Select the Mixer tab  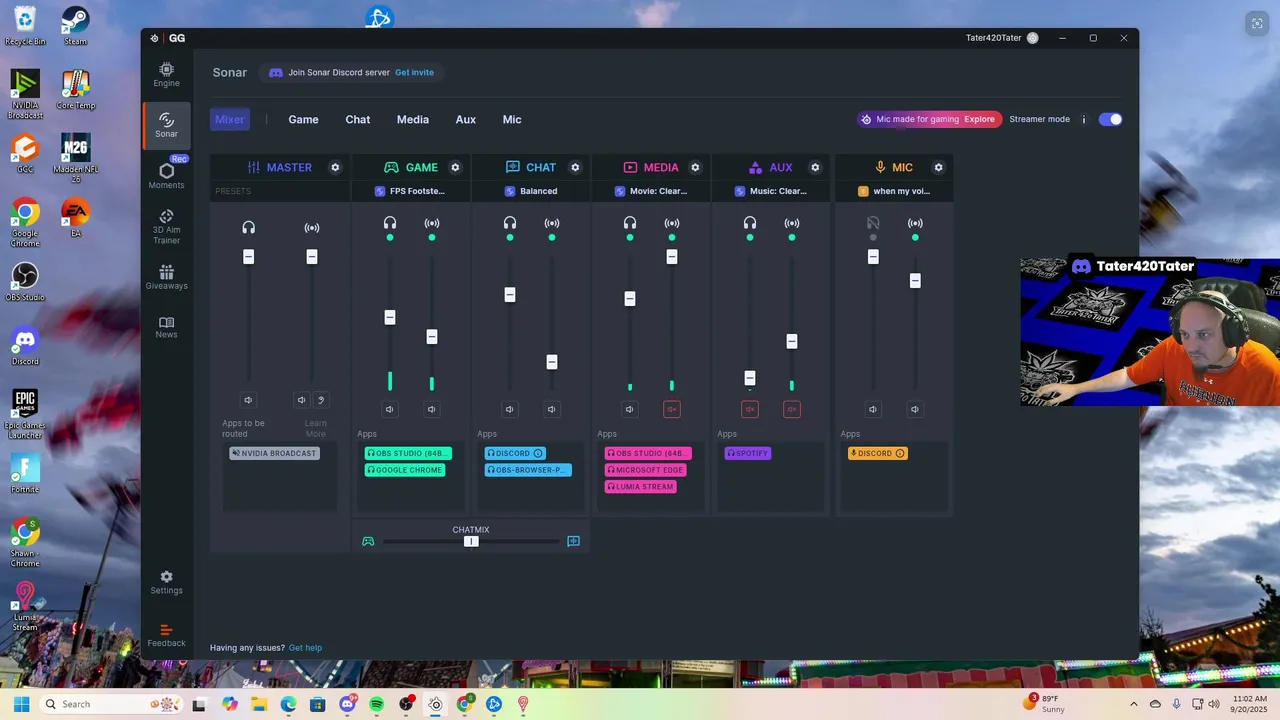click(x=230, y=119)
